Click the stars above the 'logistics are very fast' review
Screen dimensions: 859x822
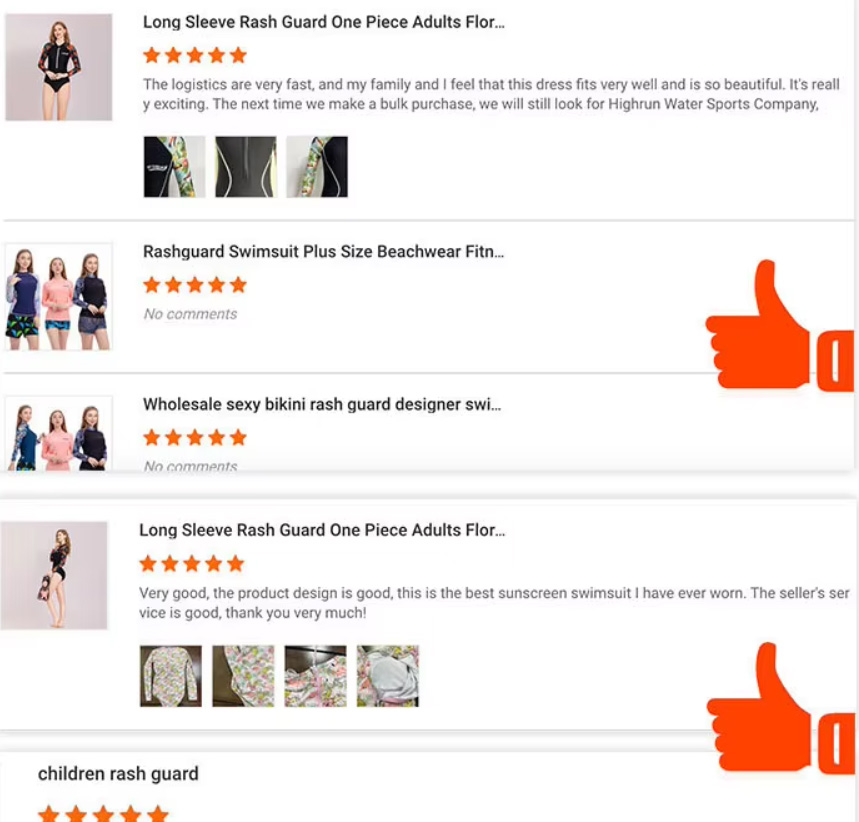pyautogui.click(x=195, y=56)
